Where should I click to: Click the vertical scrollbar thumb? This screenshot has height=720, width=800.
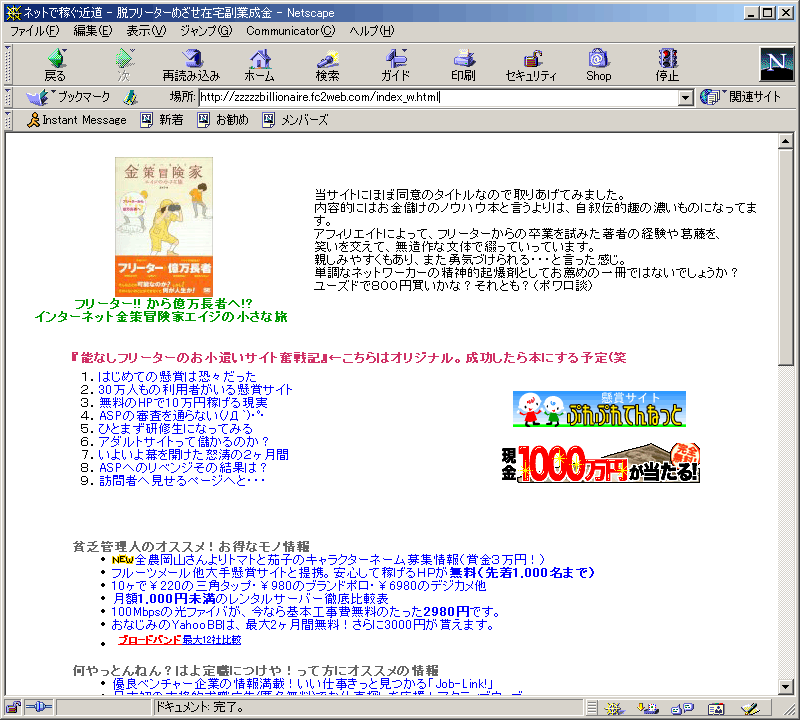pos(786,257)
